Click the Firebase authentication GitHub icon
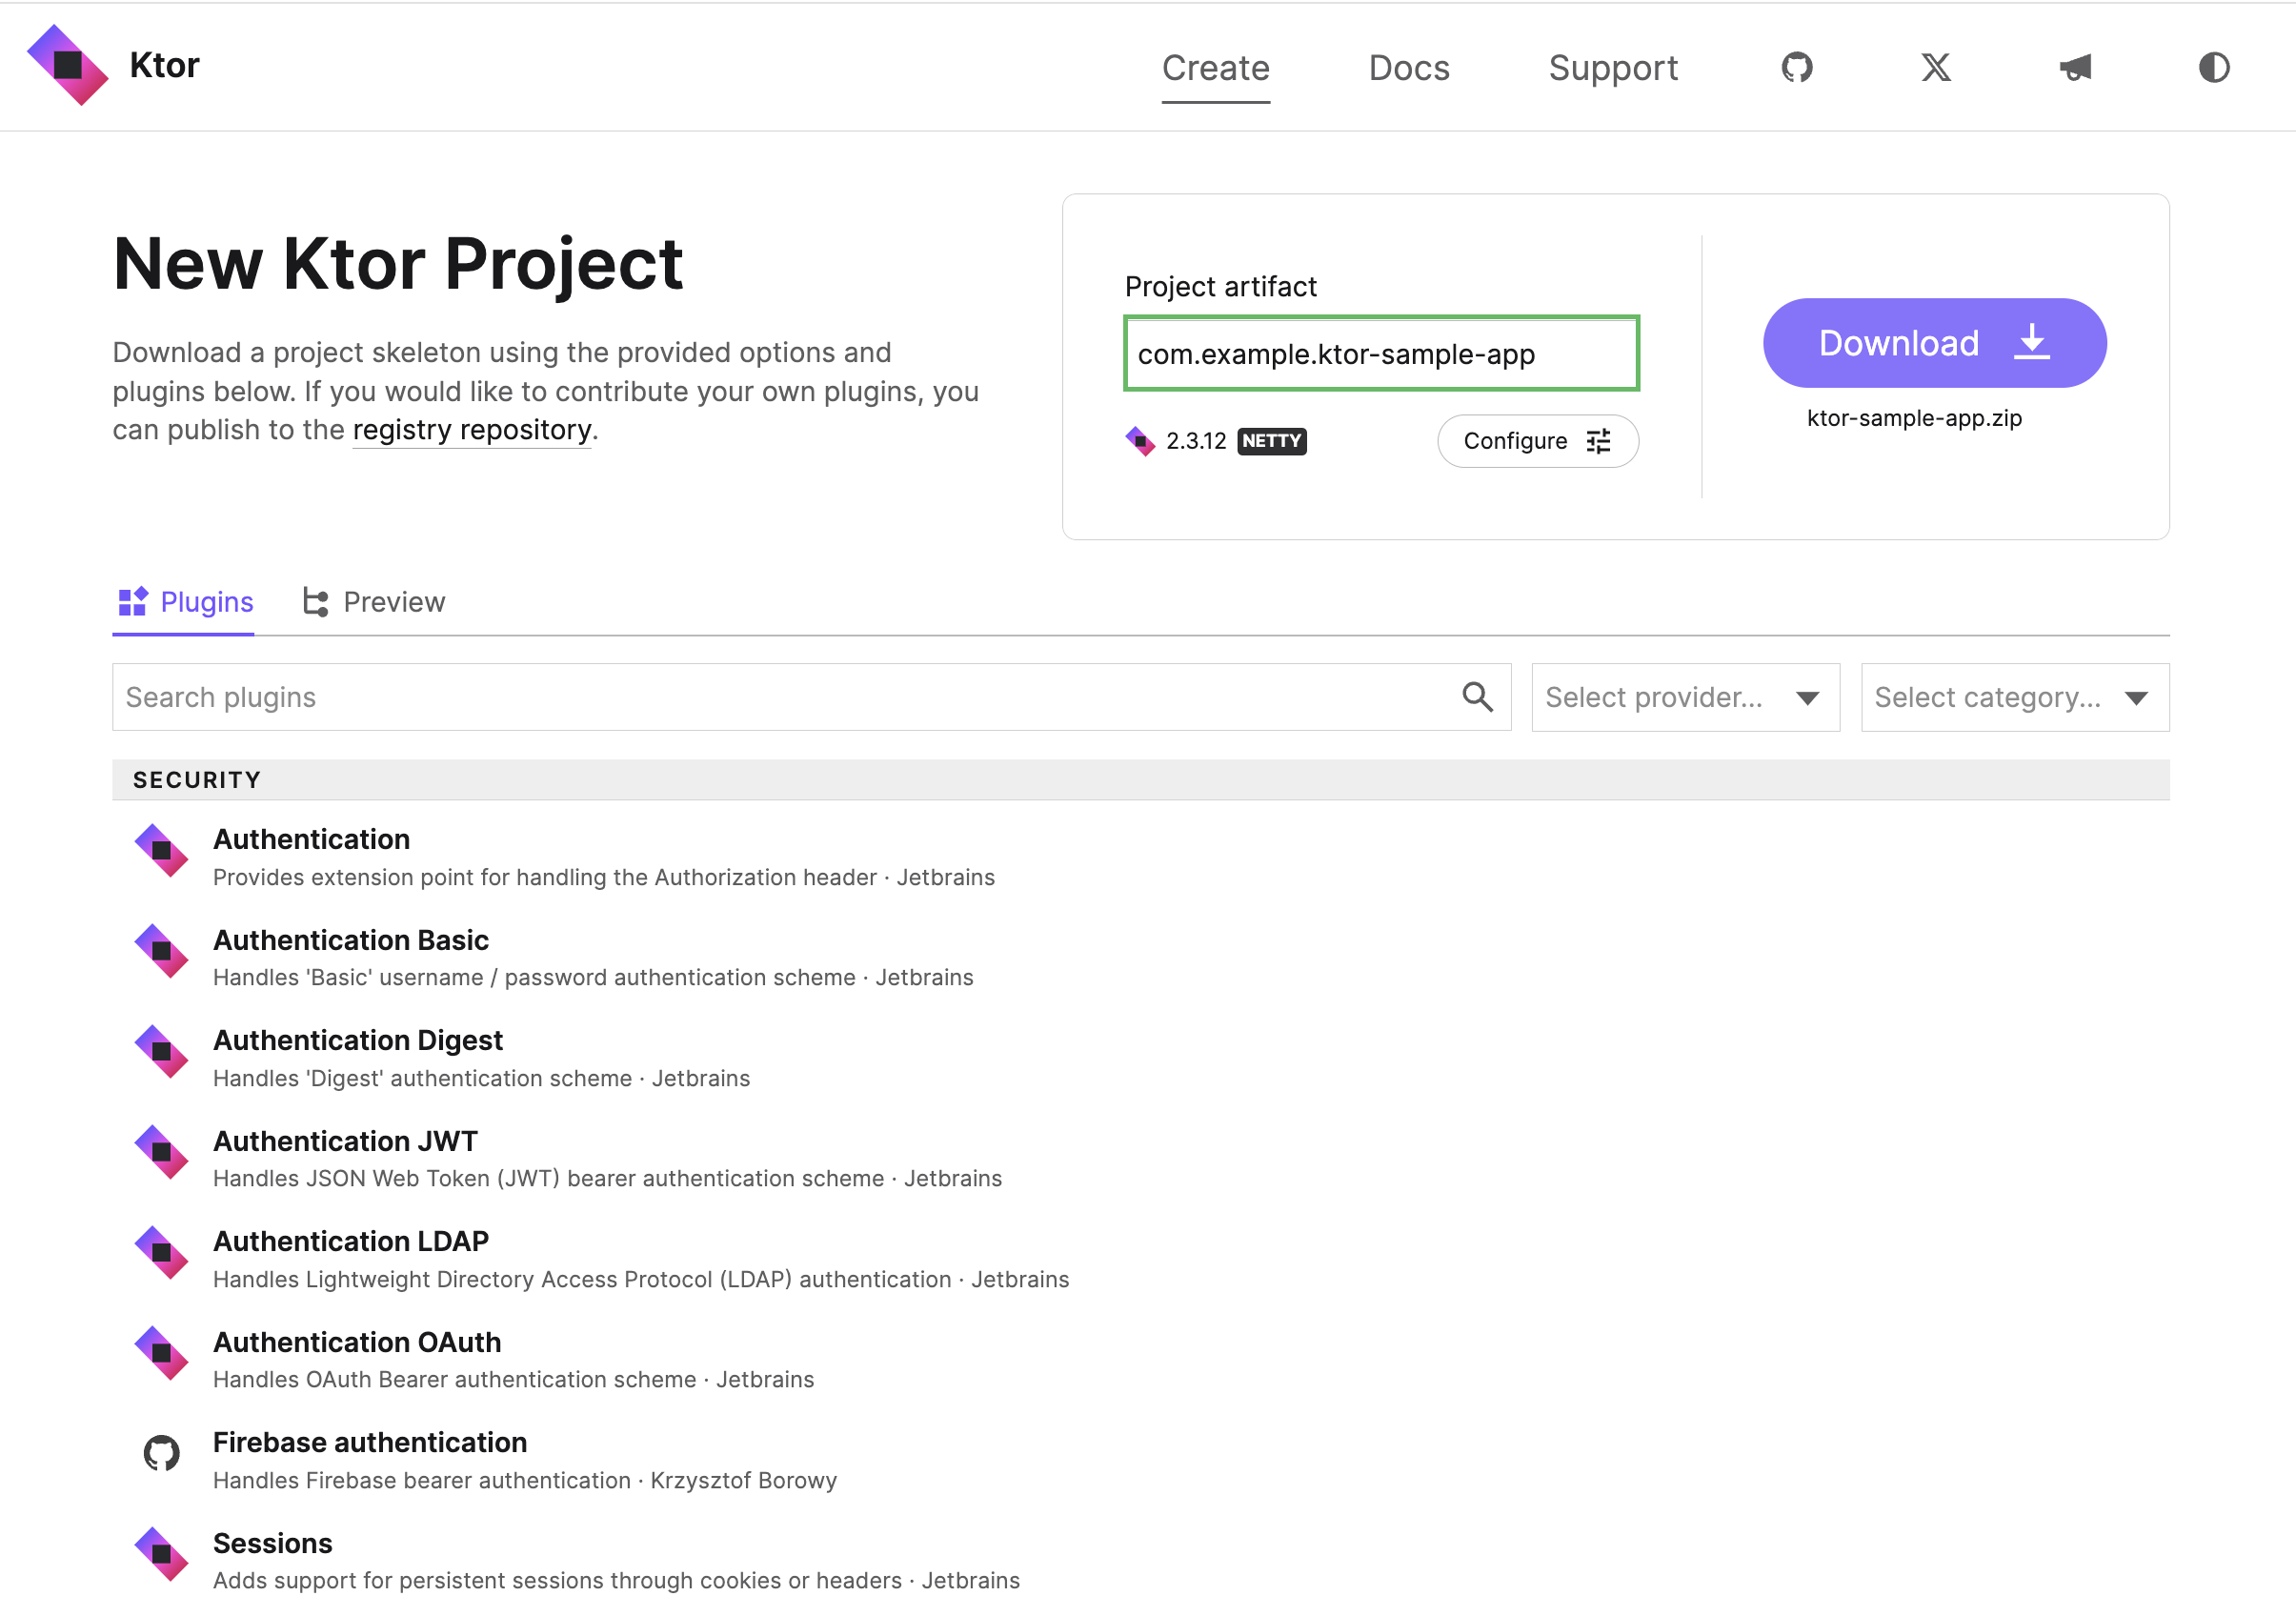Viewport: 2296px width, 1616px height. tap(161, 1453)
